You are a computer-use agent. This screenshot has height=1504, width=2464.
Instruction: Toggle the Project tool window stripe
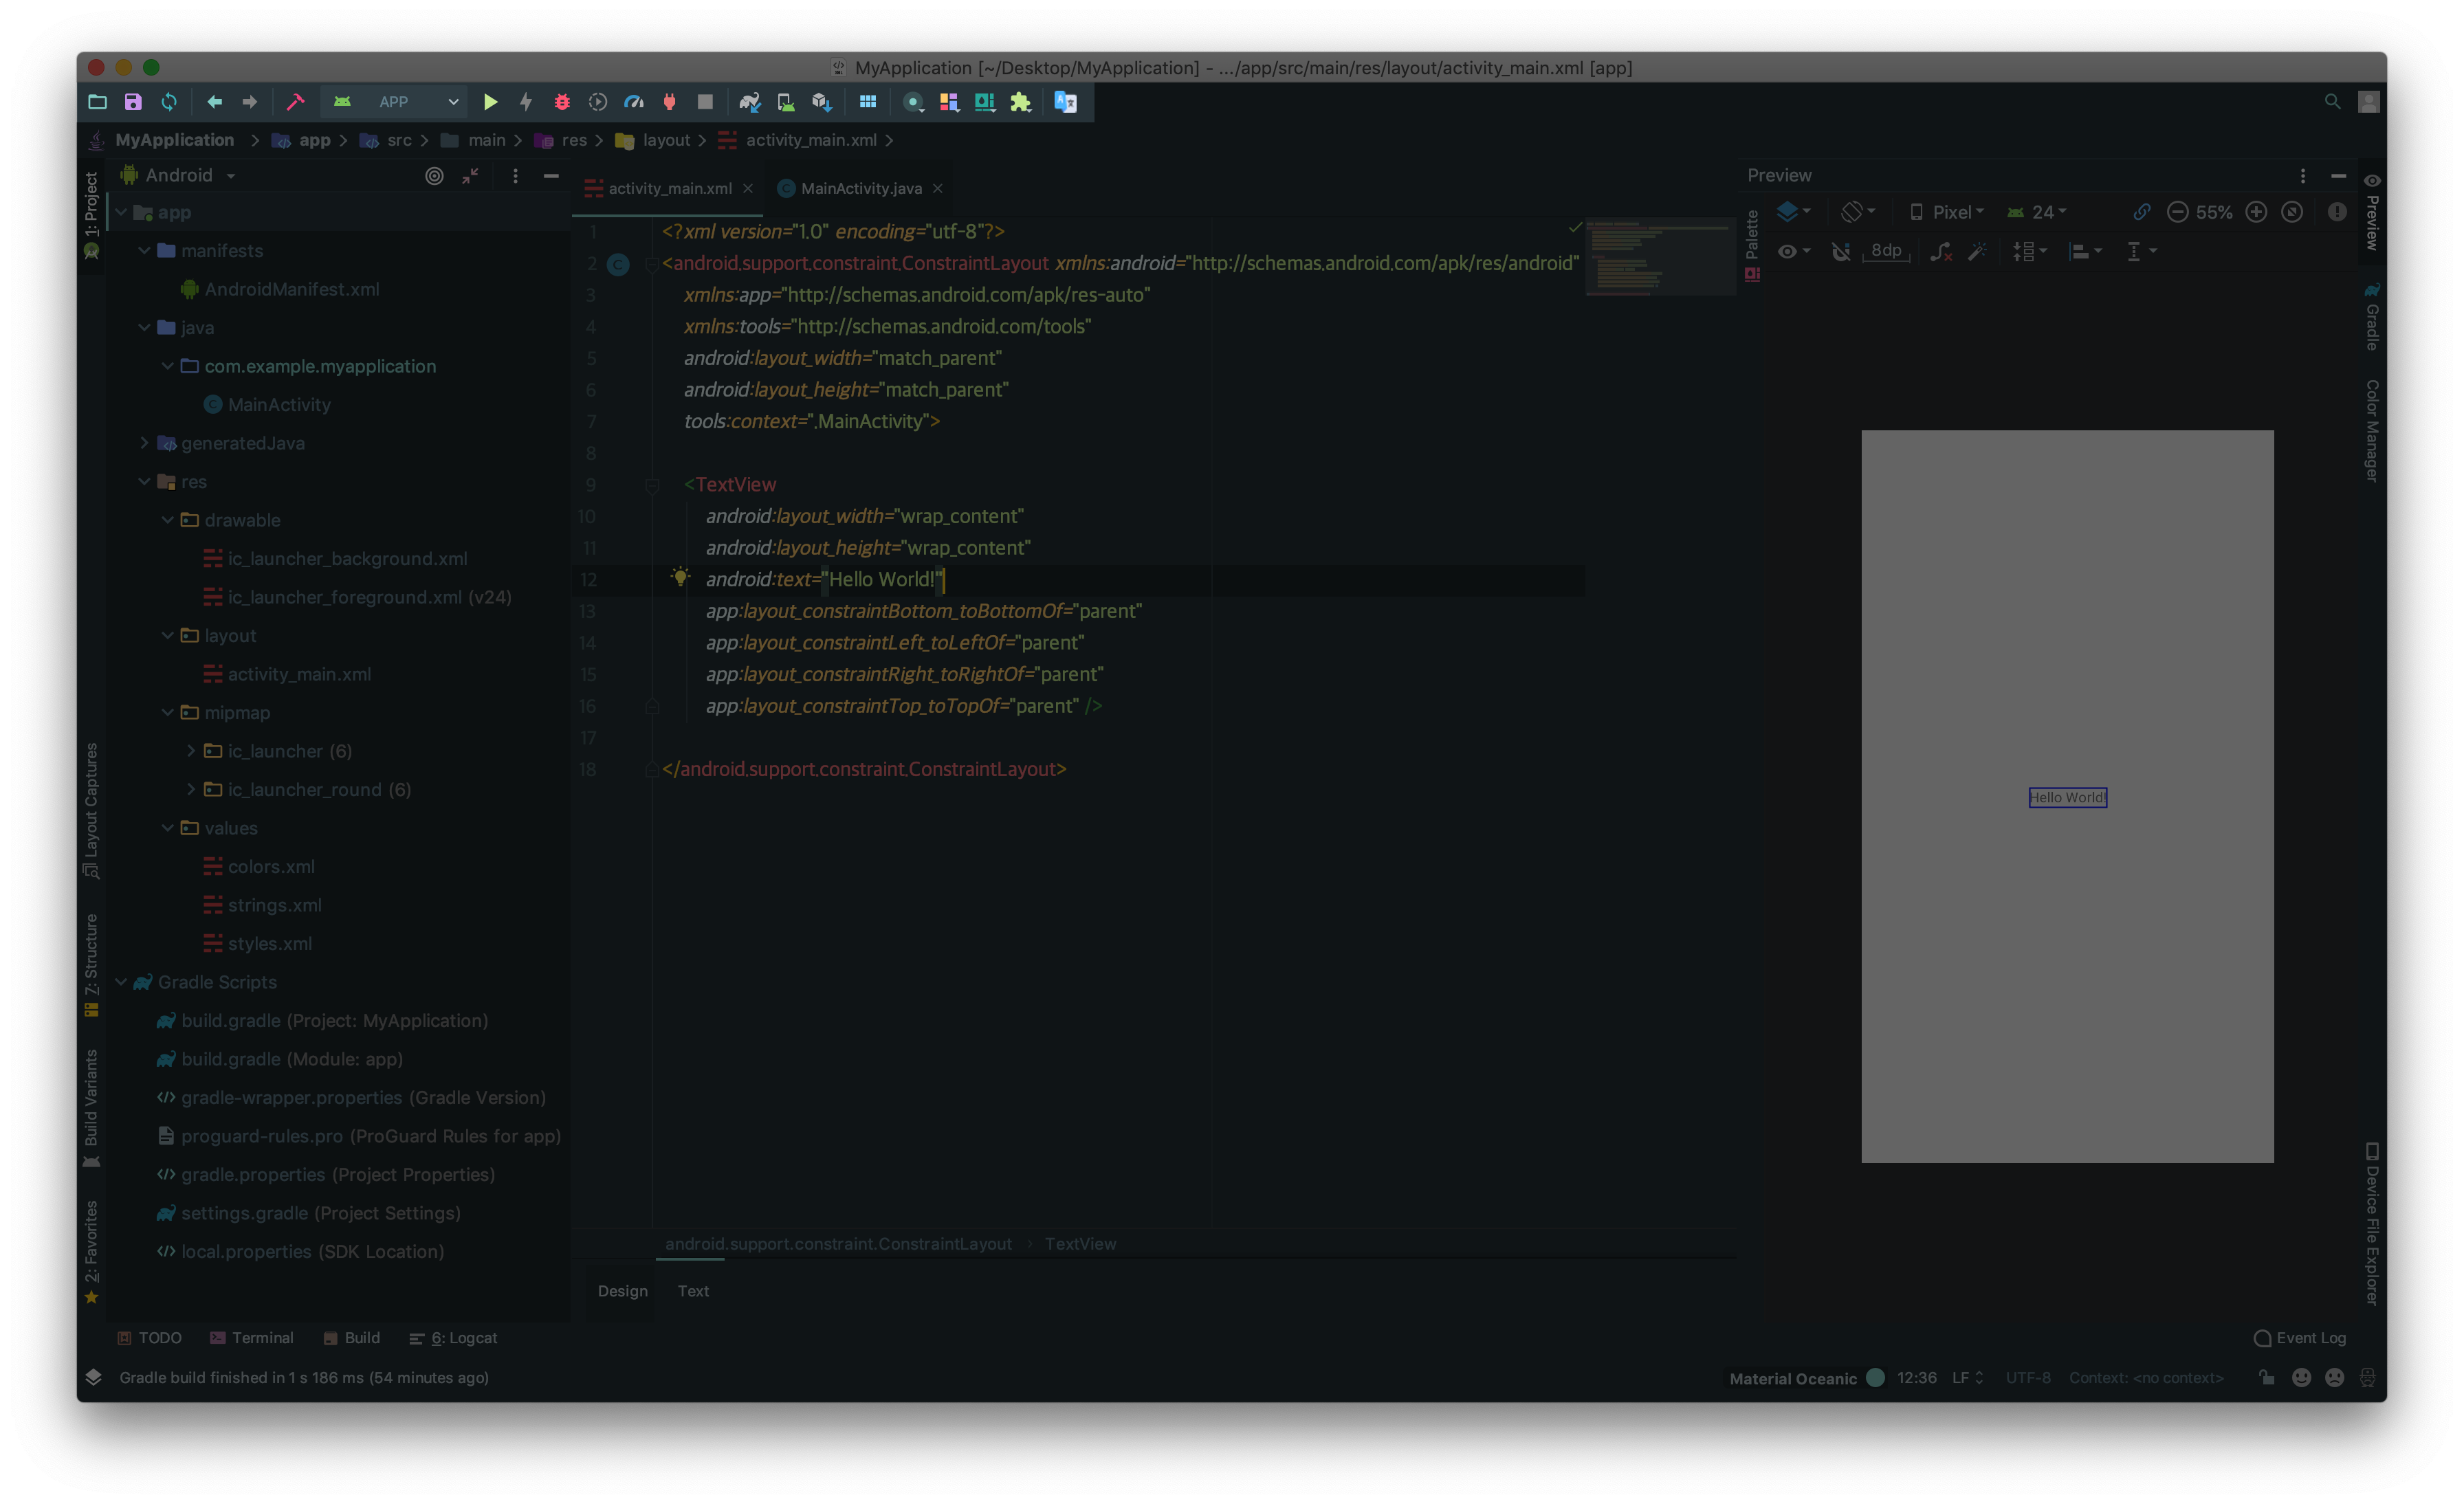tap(91, 205)
